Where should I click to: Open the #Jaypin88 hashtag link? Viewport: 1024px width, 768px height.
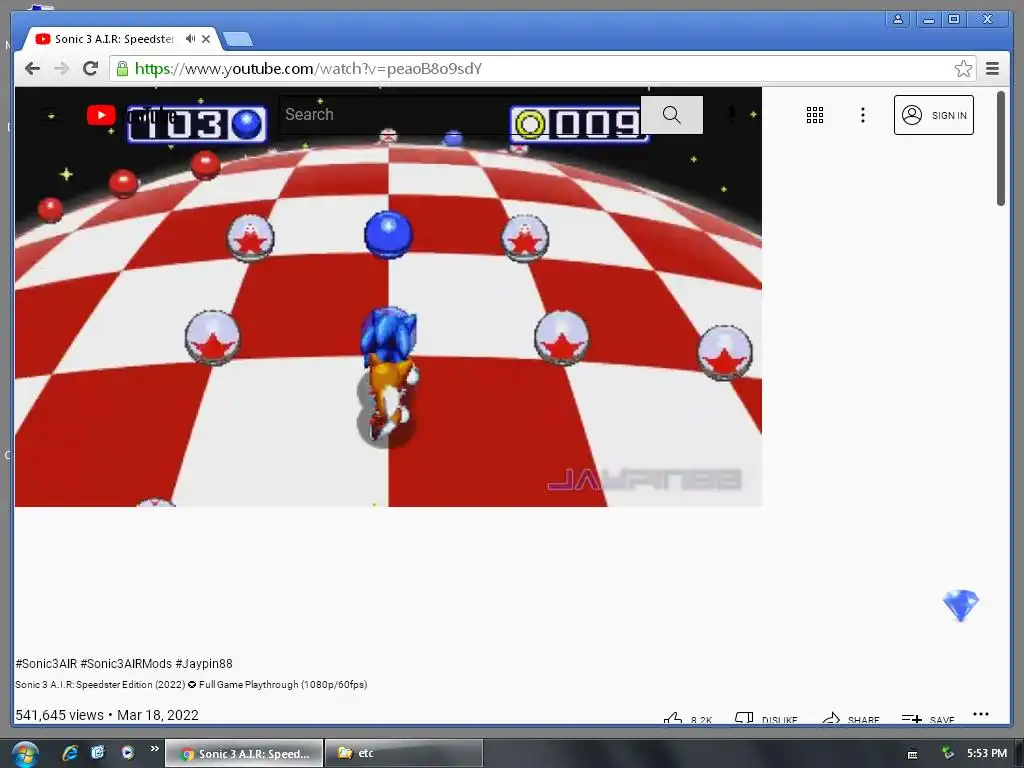pyautogui.click(x=204, y=664)
